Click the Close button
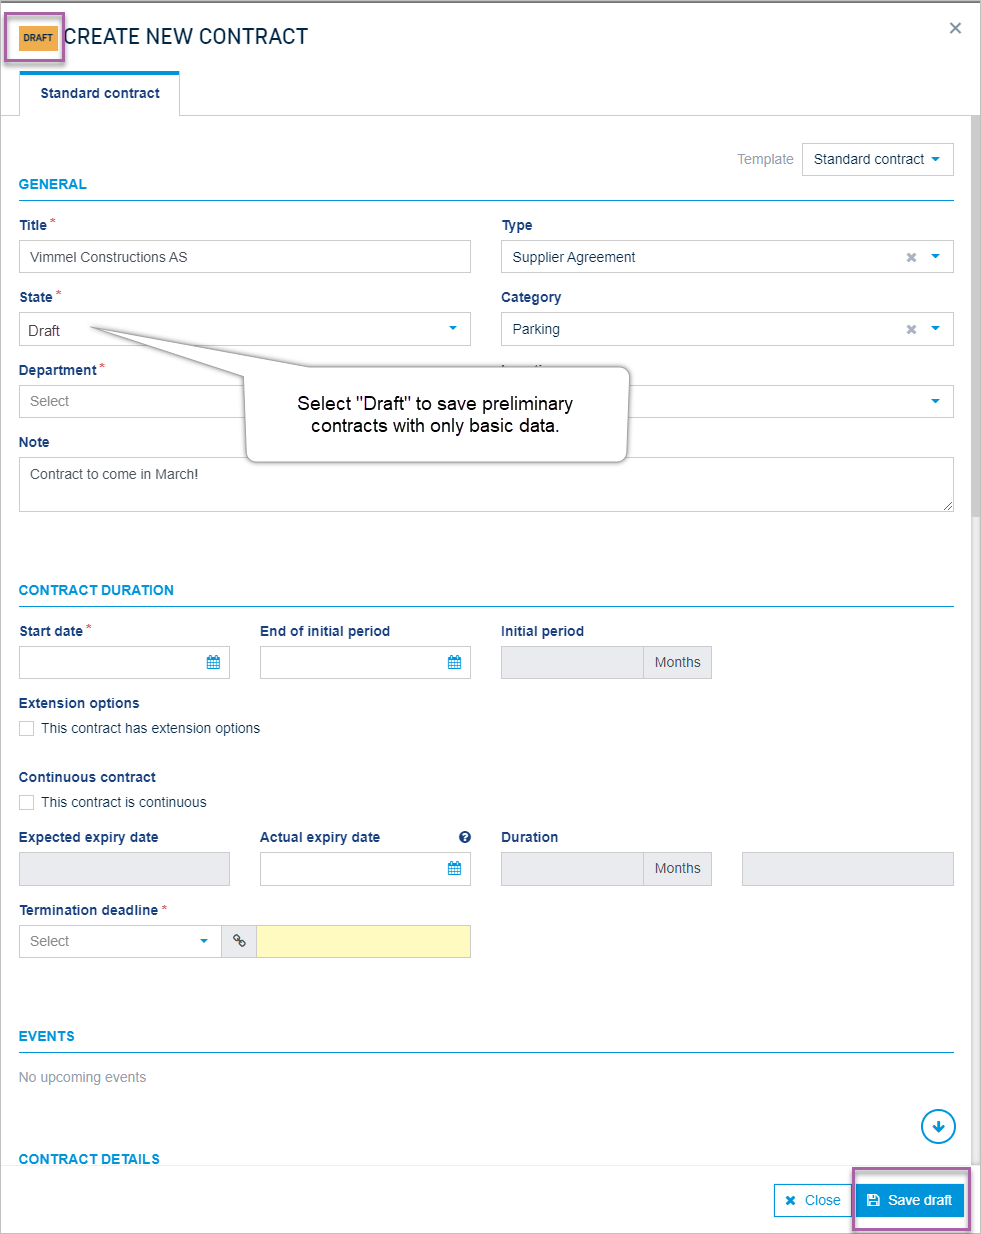Screen dimensions: 981x1234 point(813,1200)
